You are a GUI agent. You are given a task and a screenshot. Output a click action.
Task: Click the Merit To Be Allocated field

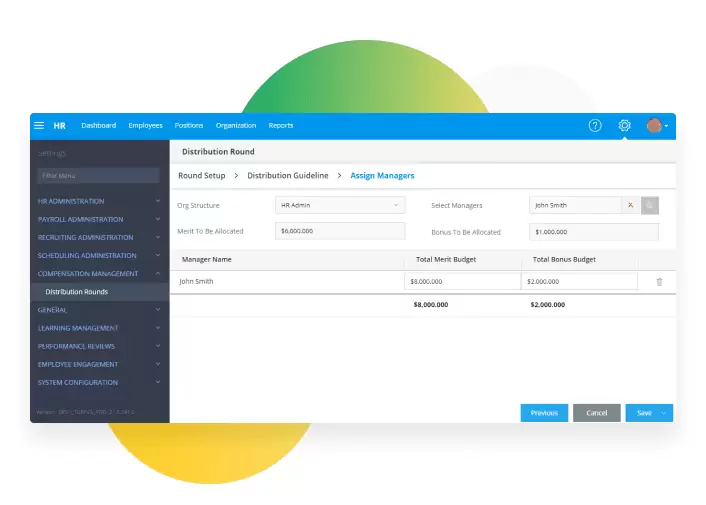pos(340,231)
